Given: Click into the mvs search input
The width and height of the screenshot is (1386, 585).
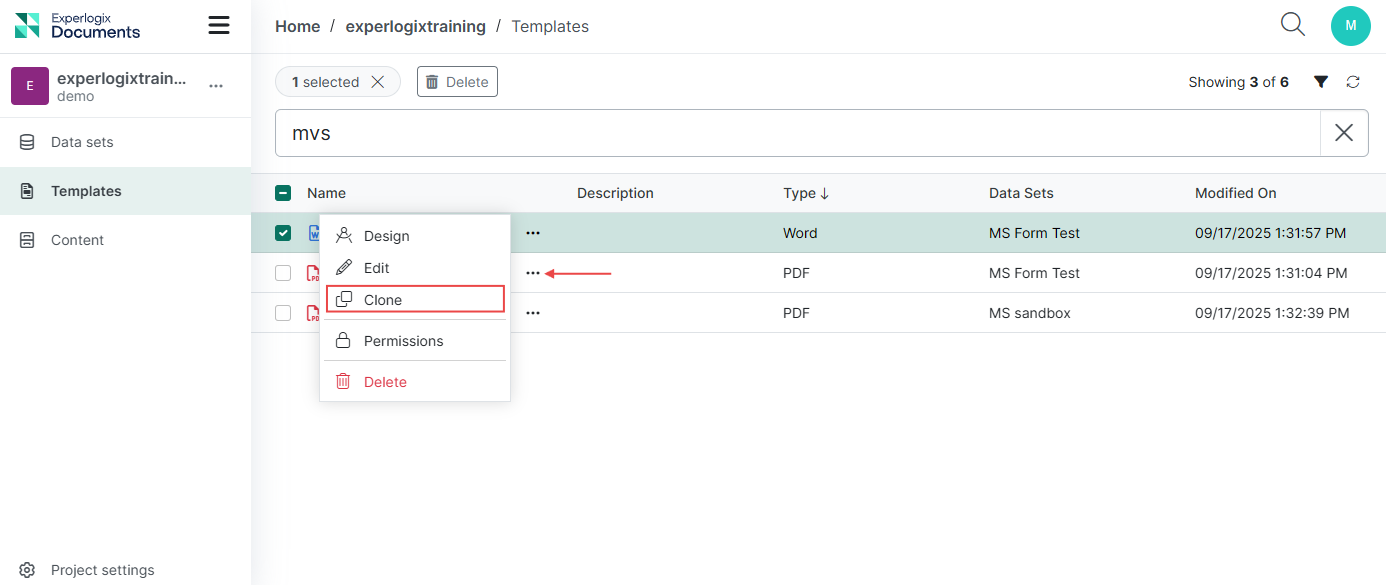Looking at the screenshot, I should tap(790, 133).
